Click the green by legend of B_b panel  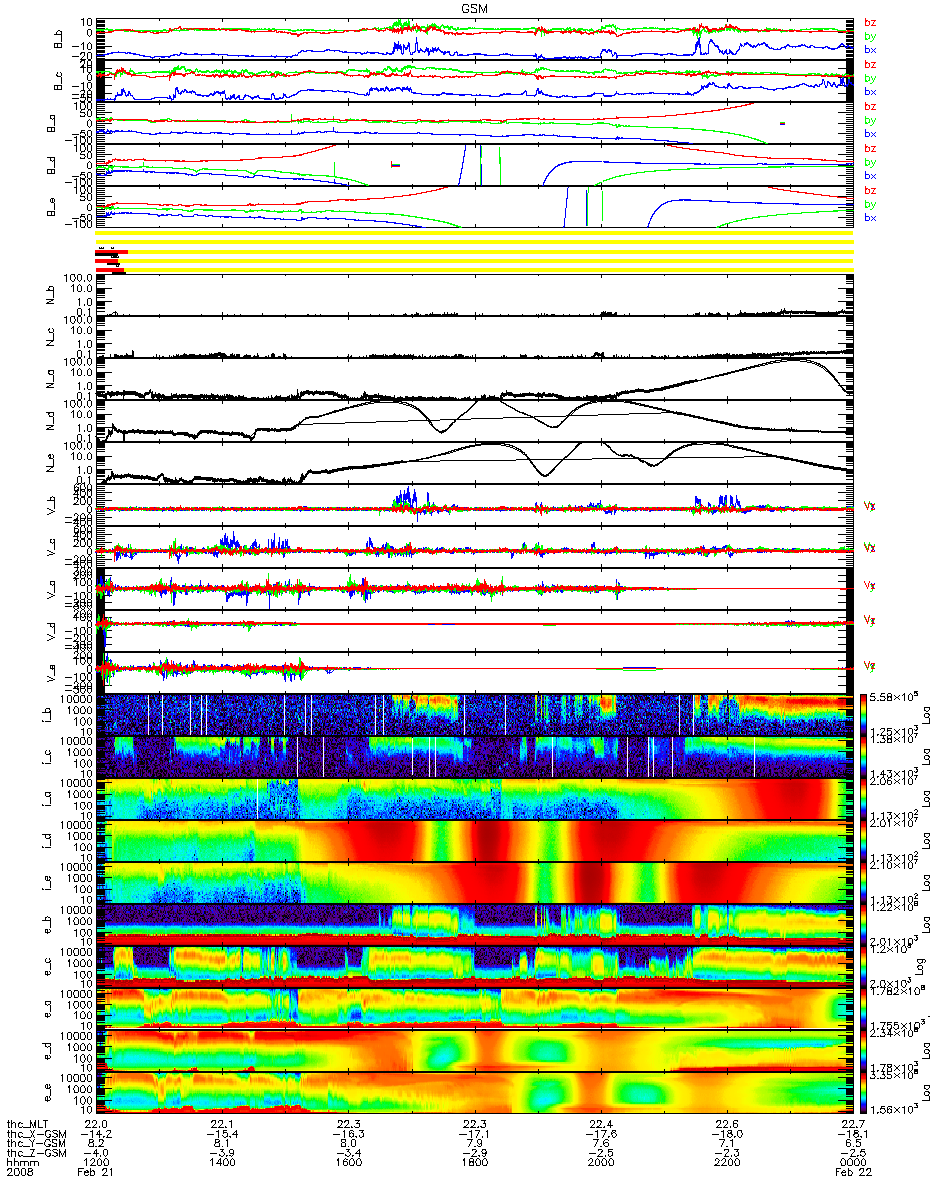870,35
